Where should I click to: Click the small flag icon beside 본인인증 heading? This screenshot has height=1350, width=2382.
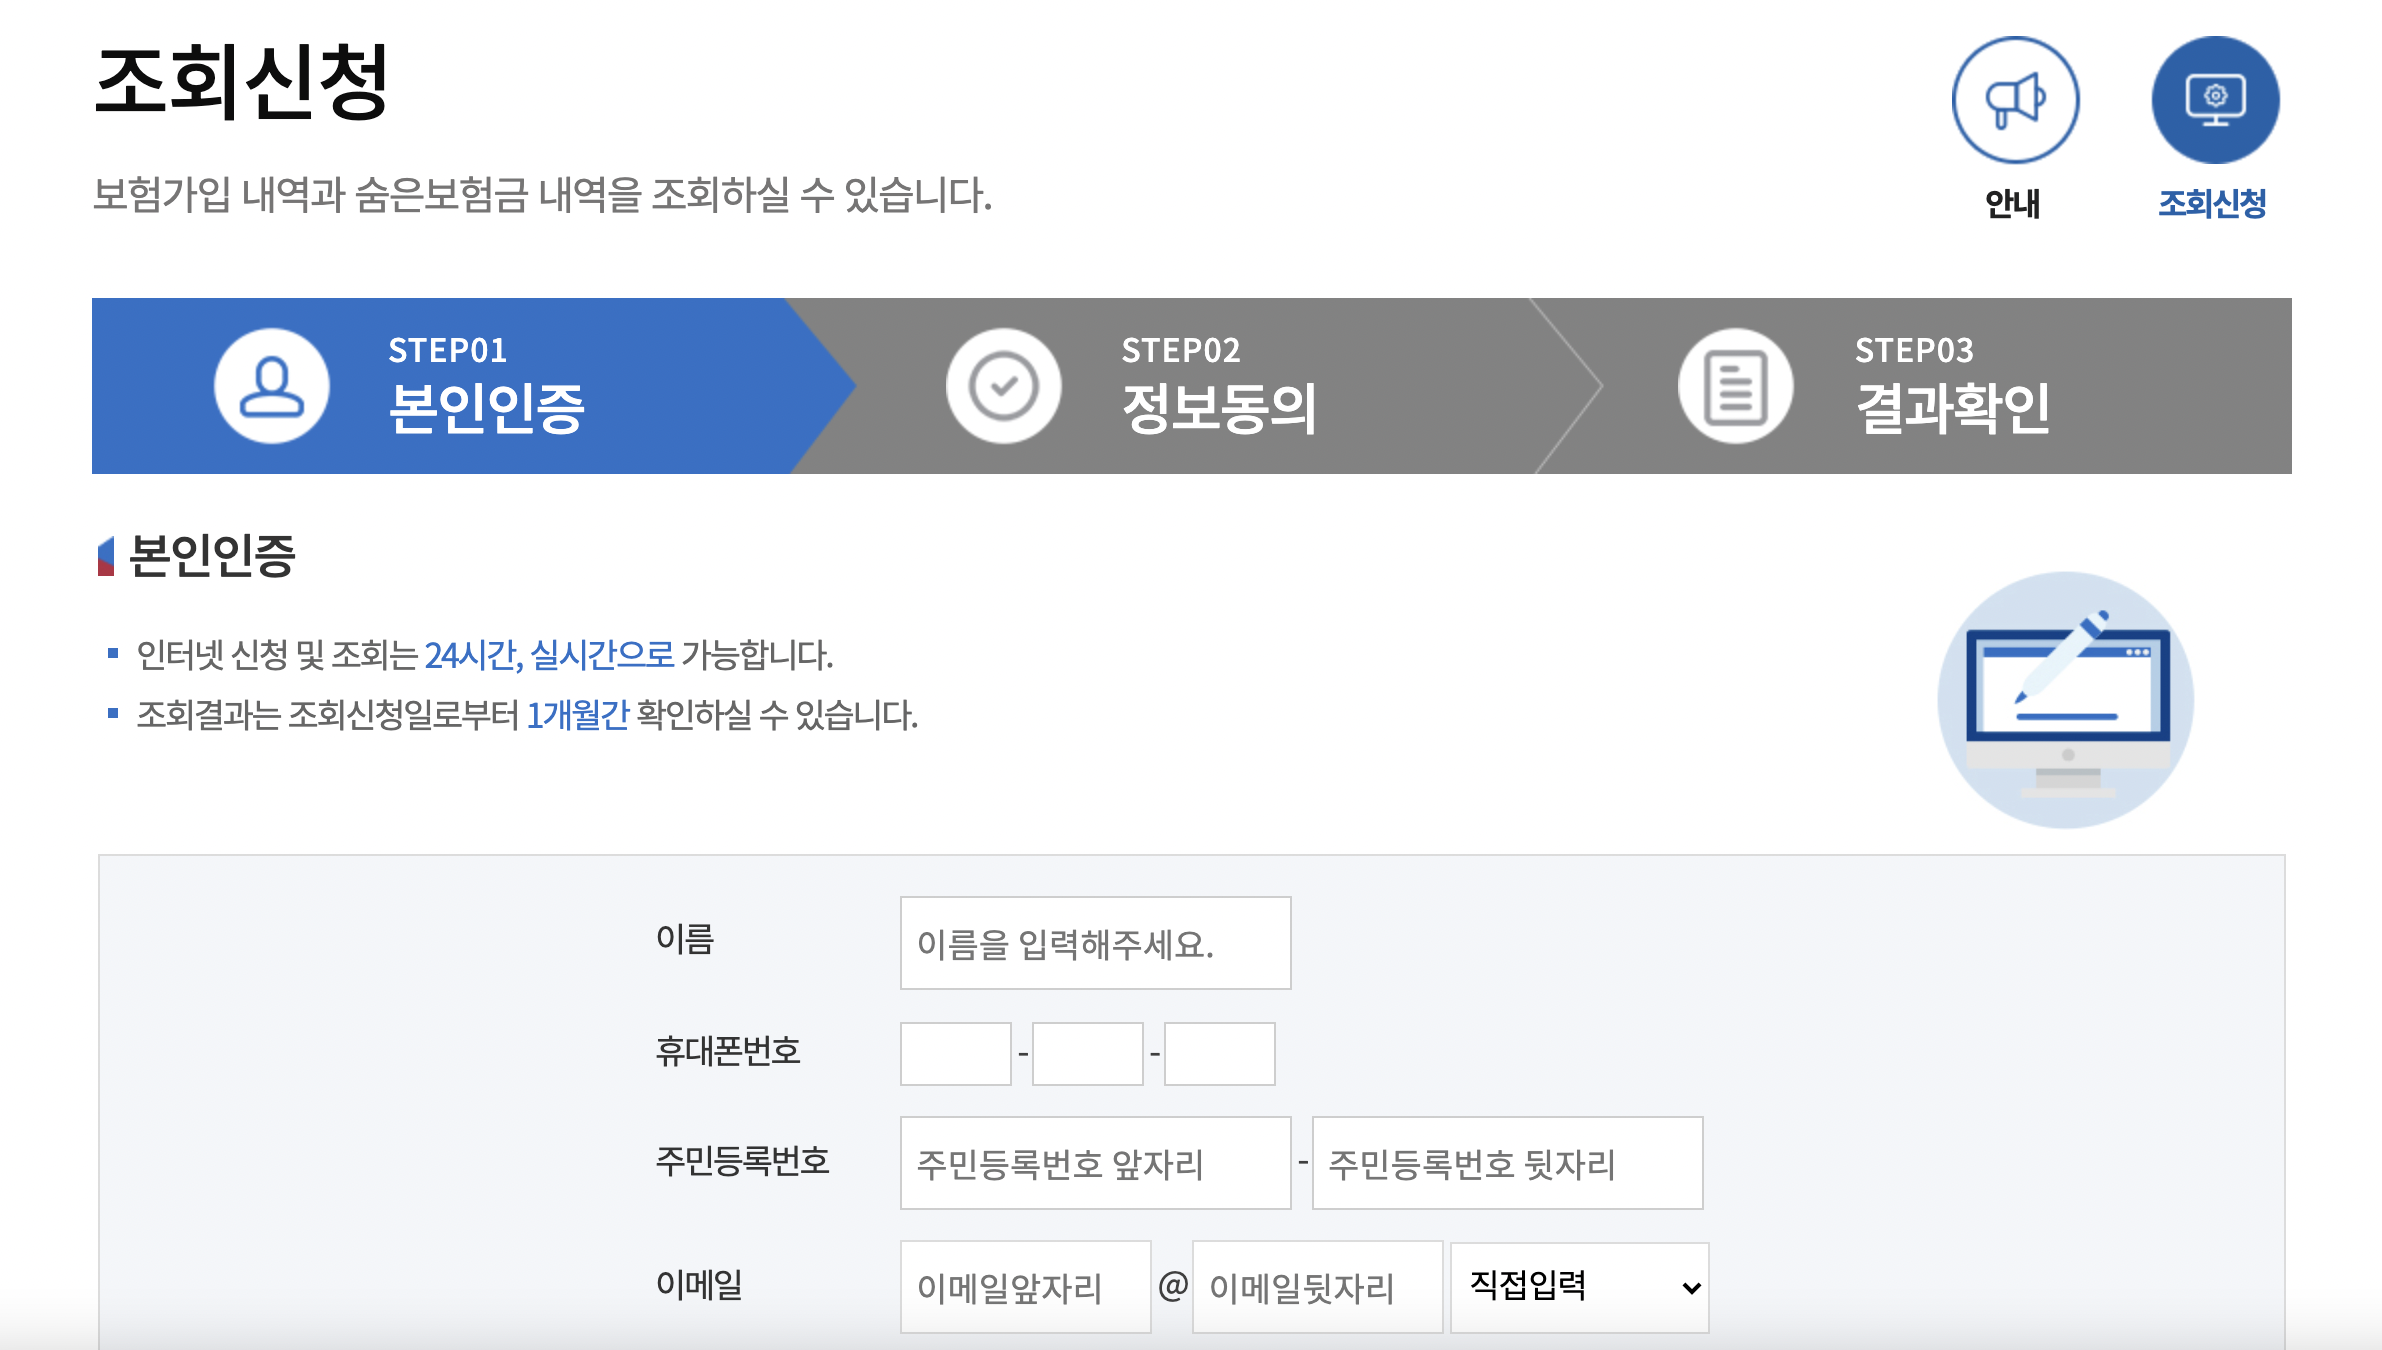pos(106,556)
